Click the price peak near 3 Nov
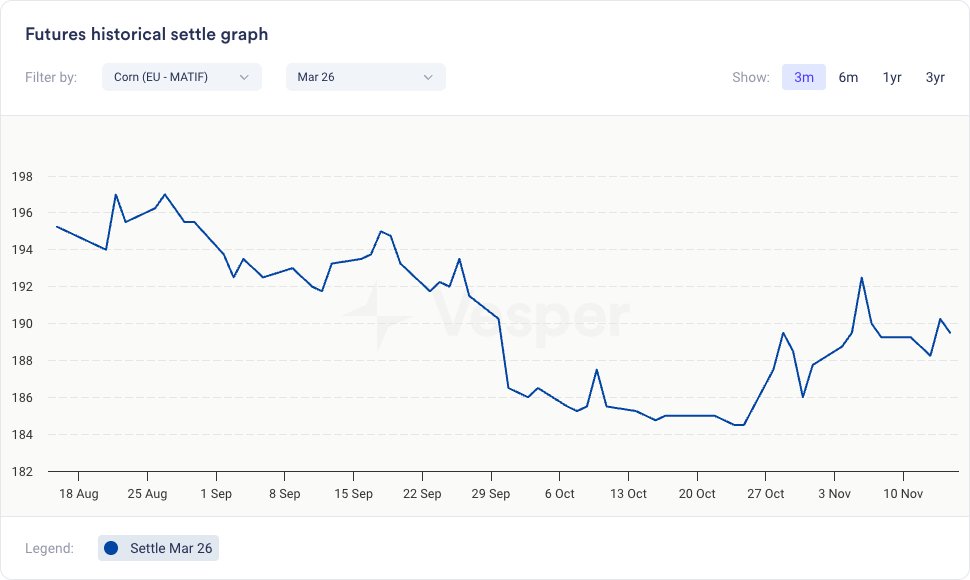 (x=861, y=278)
